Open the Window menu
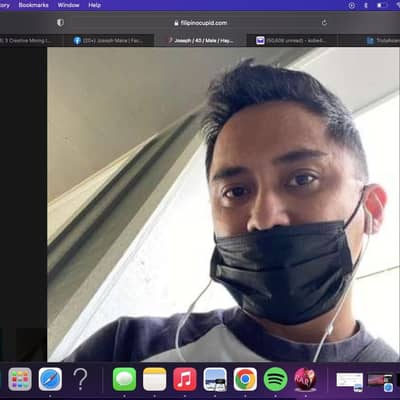This screenshot has width=400, height=400. (x=68, y=5)
